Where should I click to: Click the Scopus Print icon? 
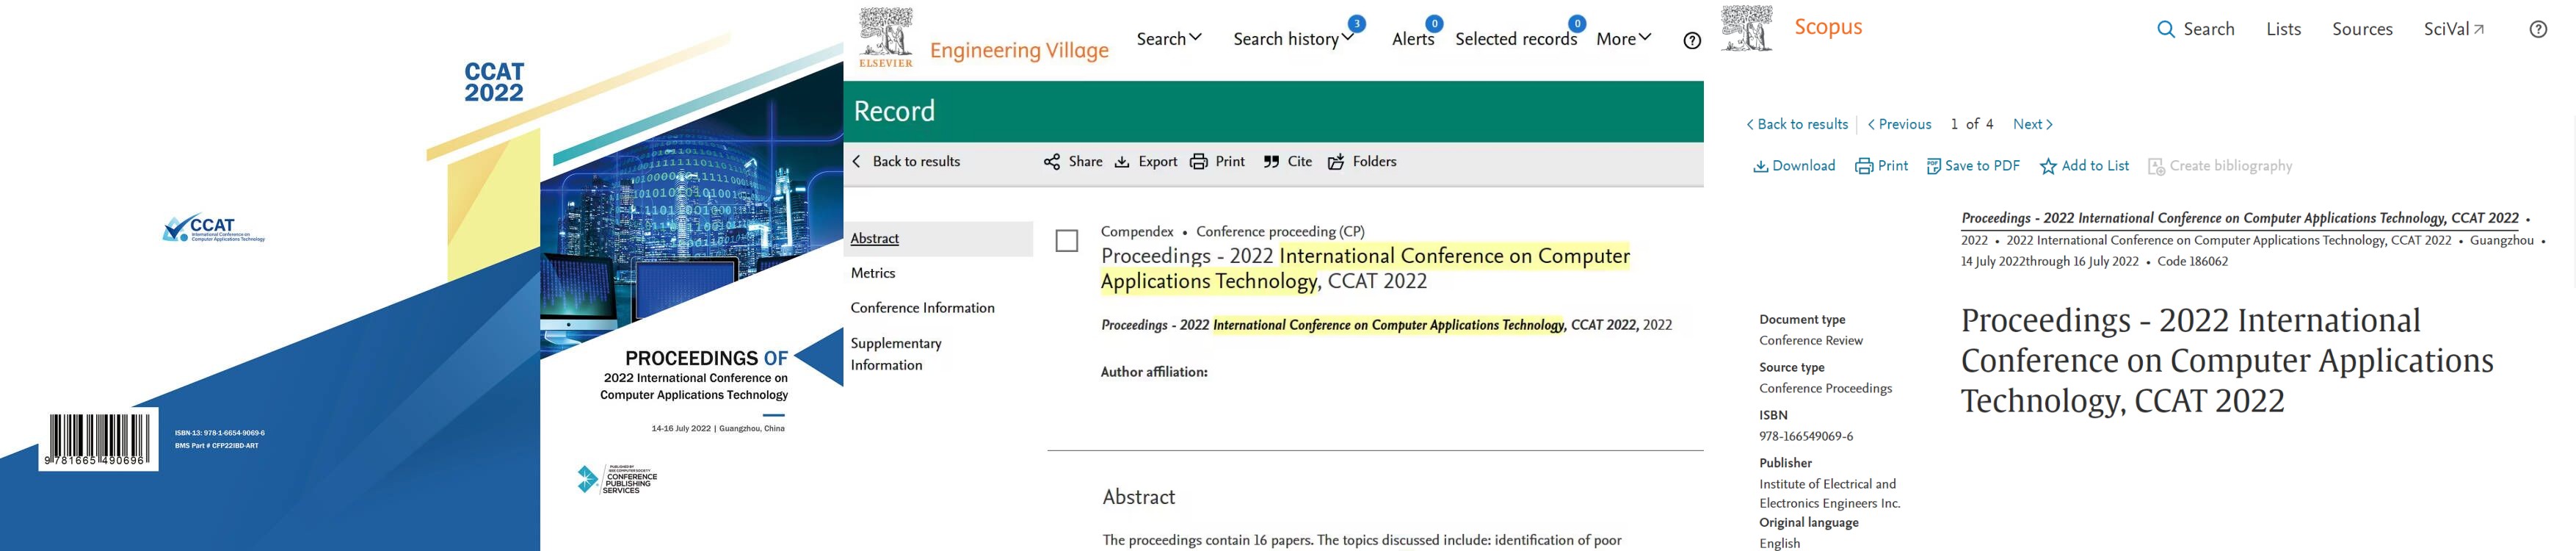tap(1864, 167)
